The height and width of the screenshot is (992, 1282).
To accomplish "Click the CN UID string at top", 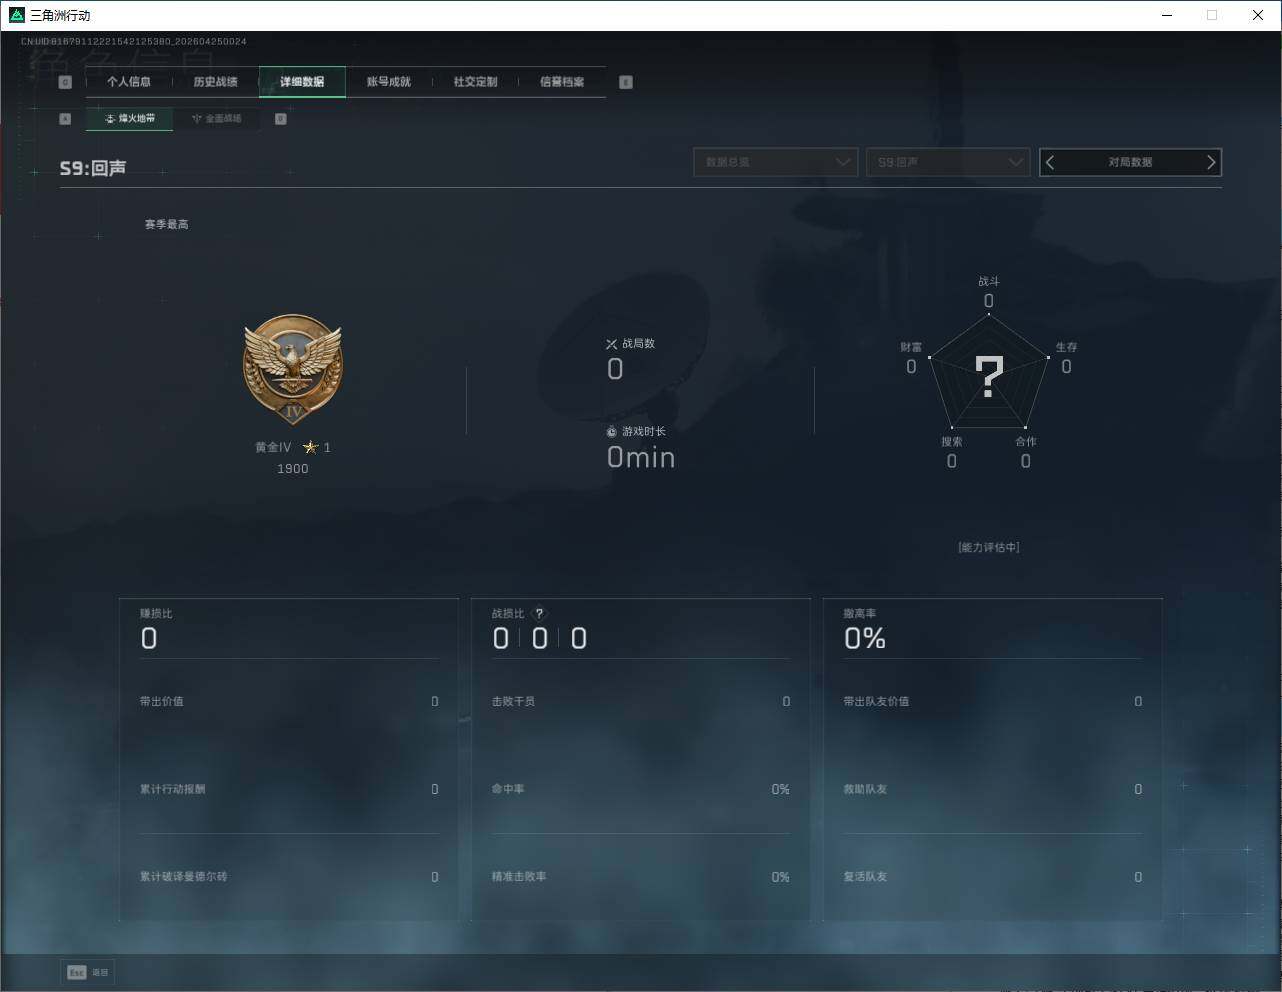I will (134, 42).
